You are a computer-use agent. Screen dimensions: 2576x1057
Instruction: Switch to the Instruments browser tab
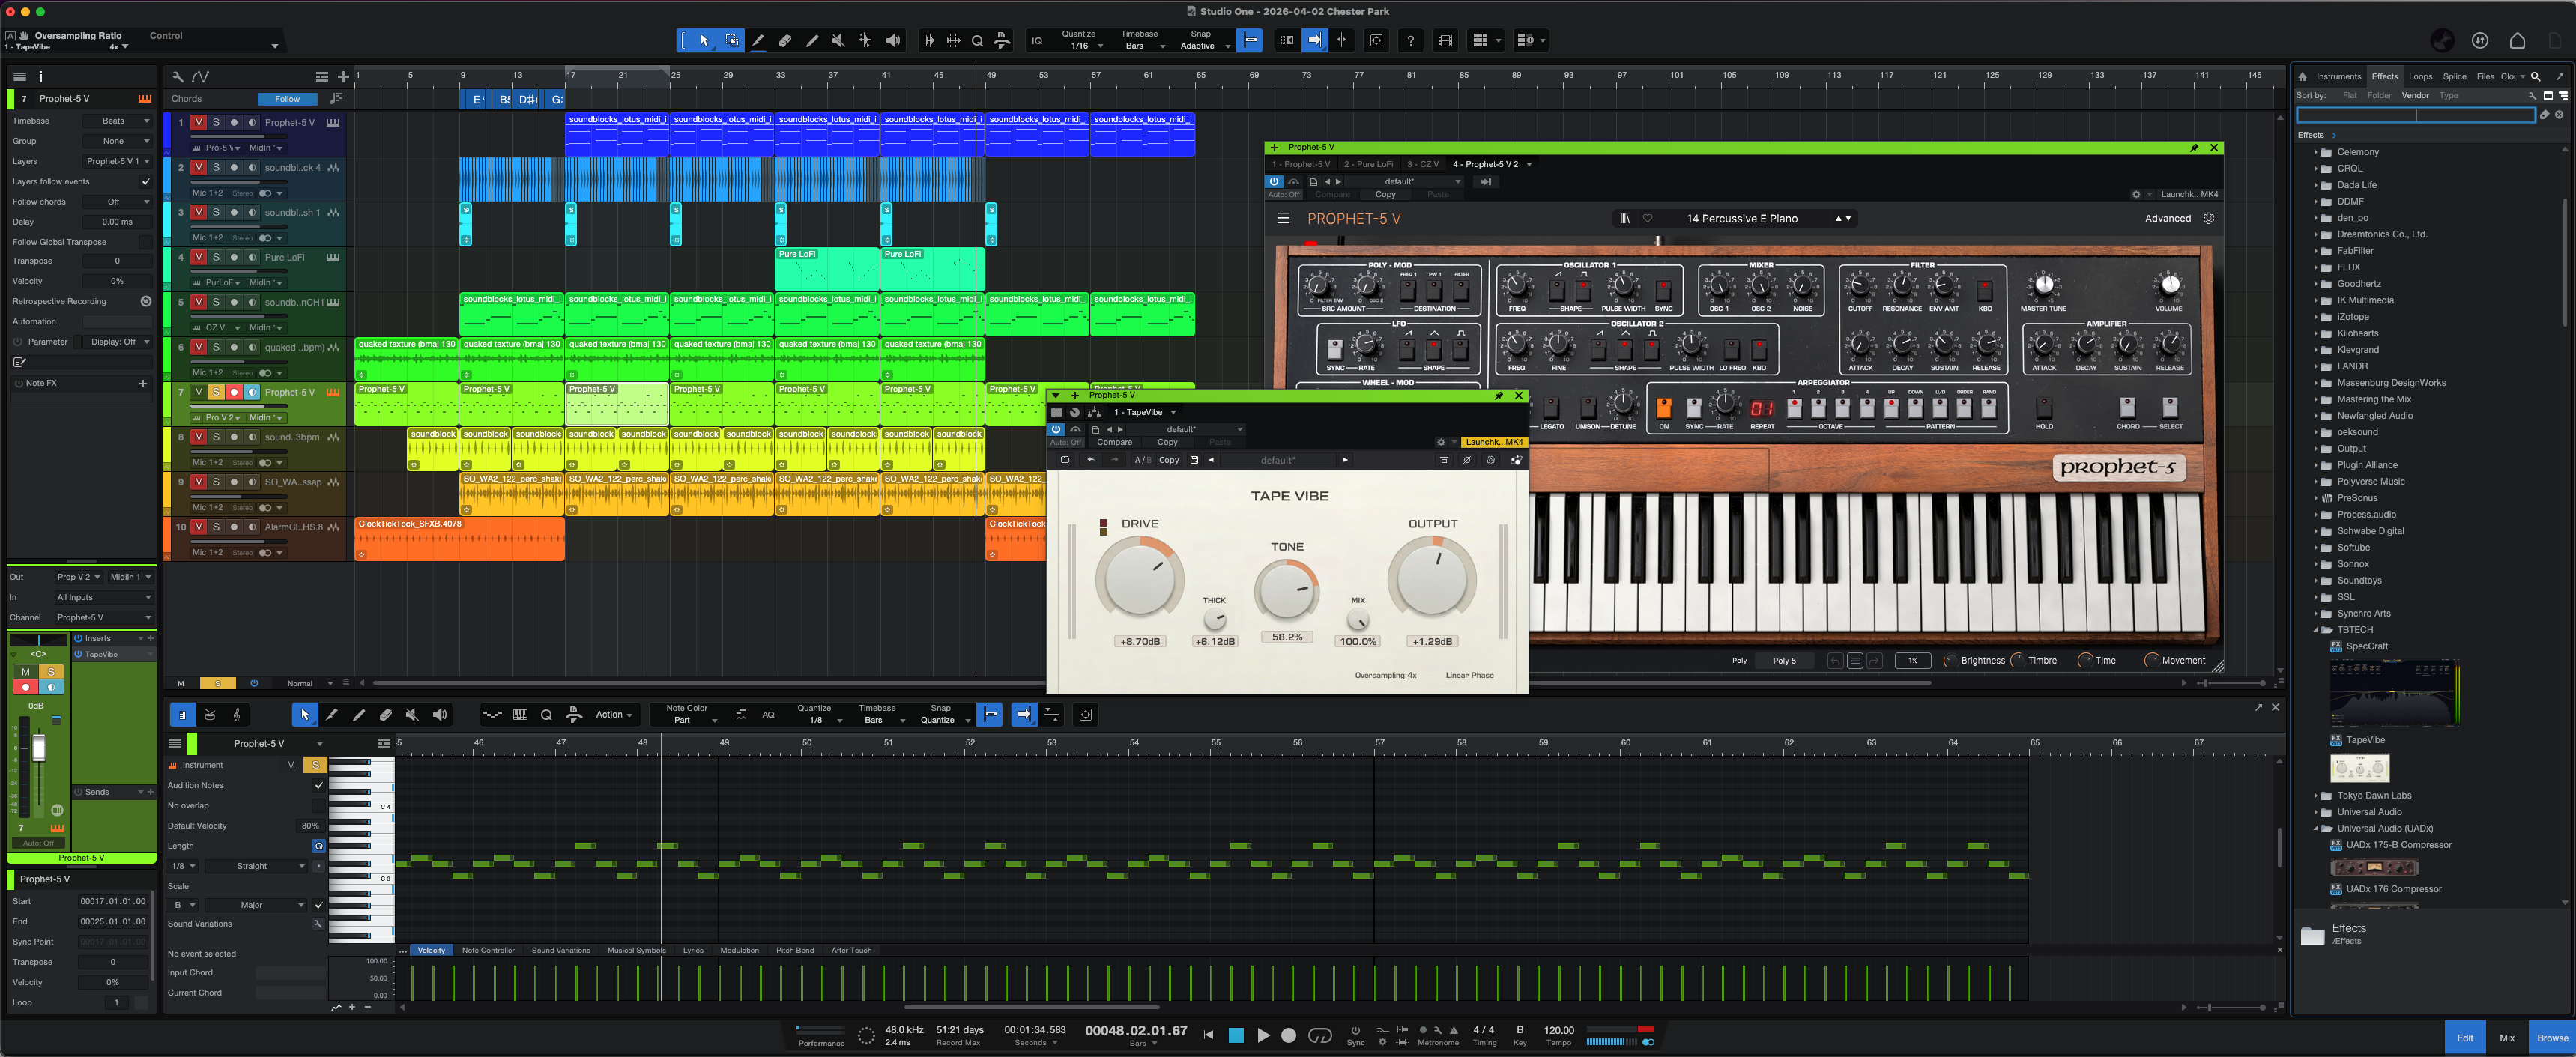coord(2338,77)
